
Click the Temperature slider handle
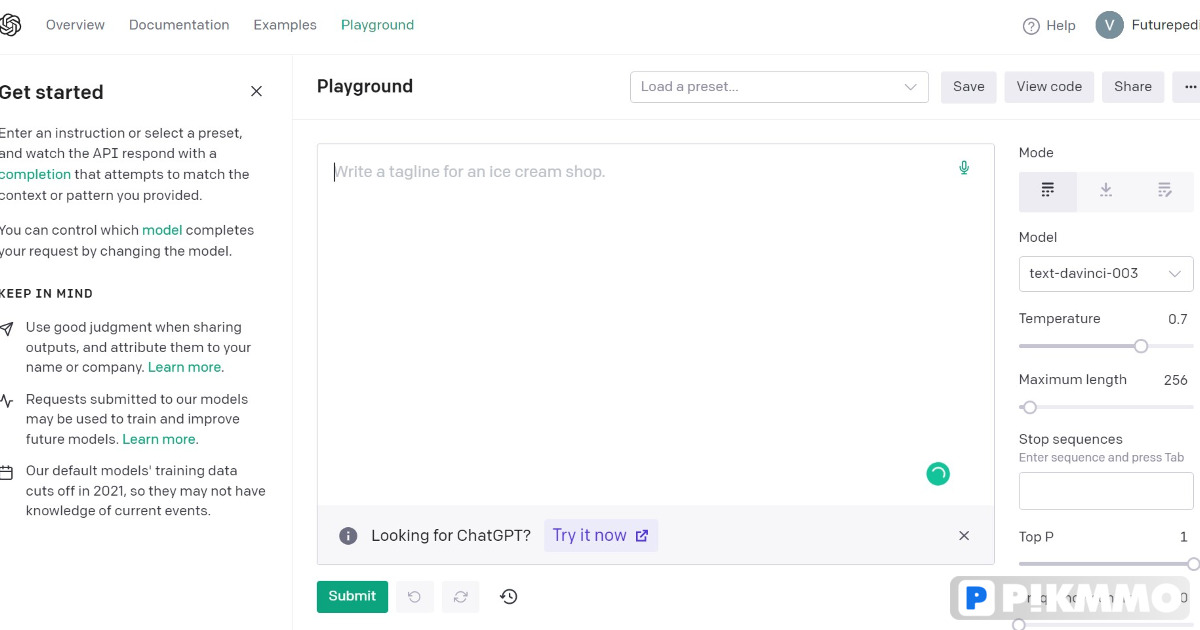[1141, 346]
